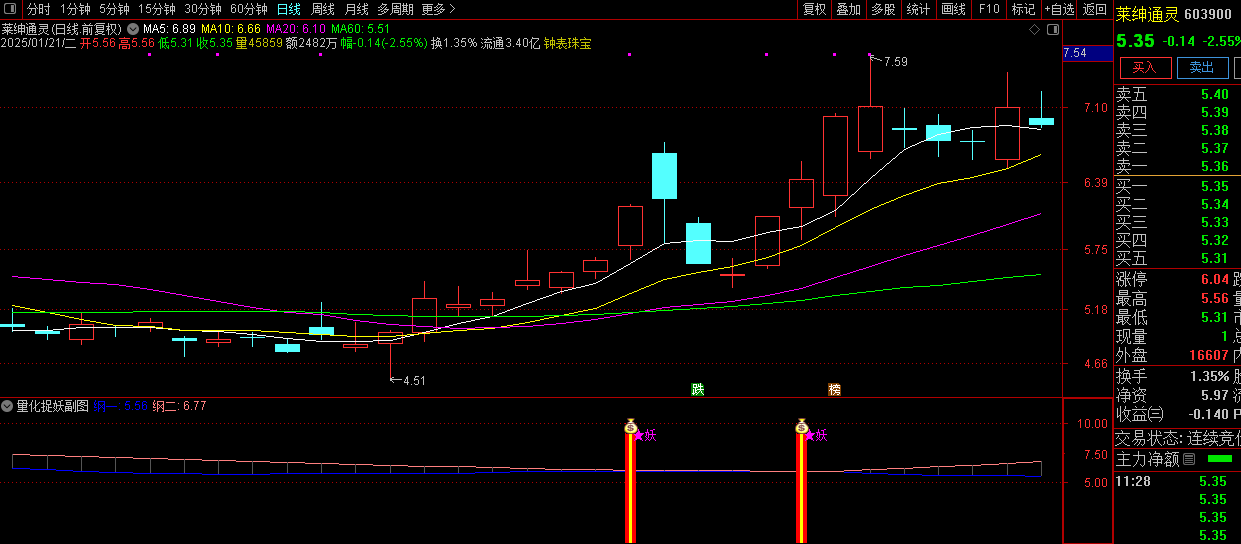Viewport: 1241px width, 544px height.
Task: Click the blue 卖出 sell button
Action: 1202,68
